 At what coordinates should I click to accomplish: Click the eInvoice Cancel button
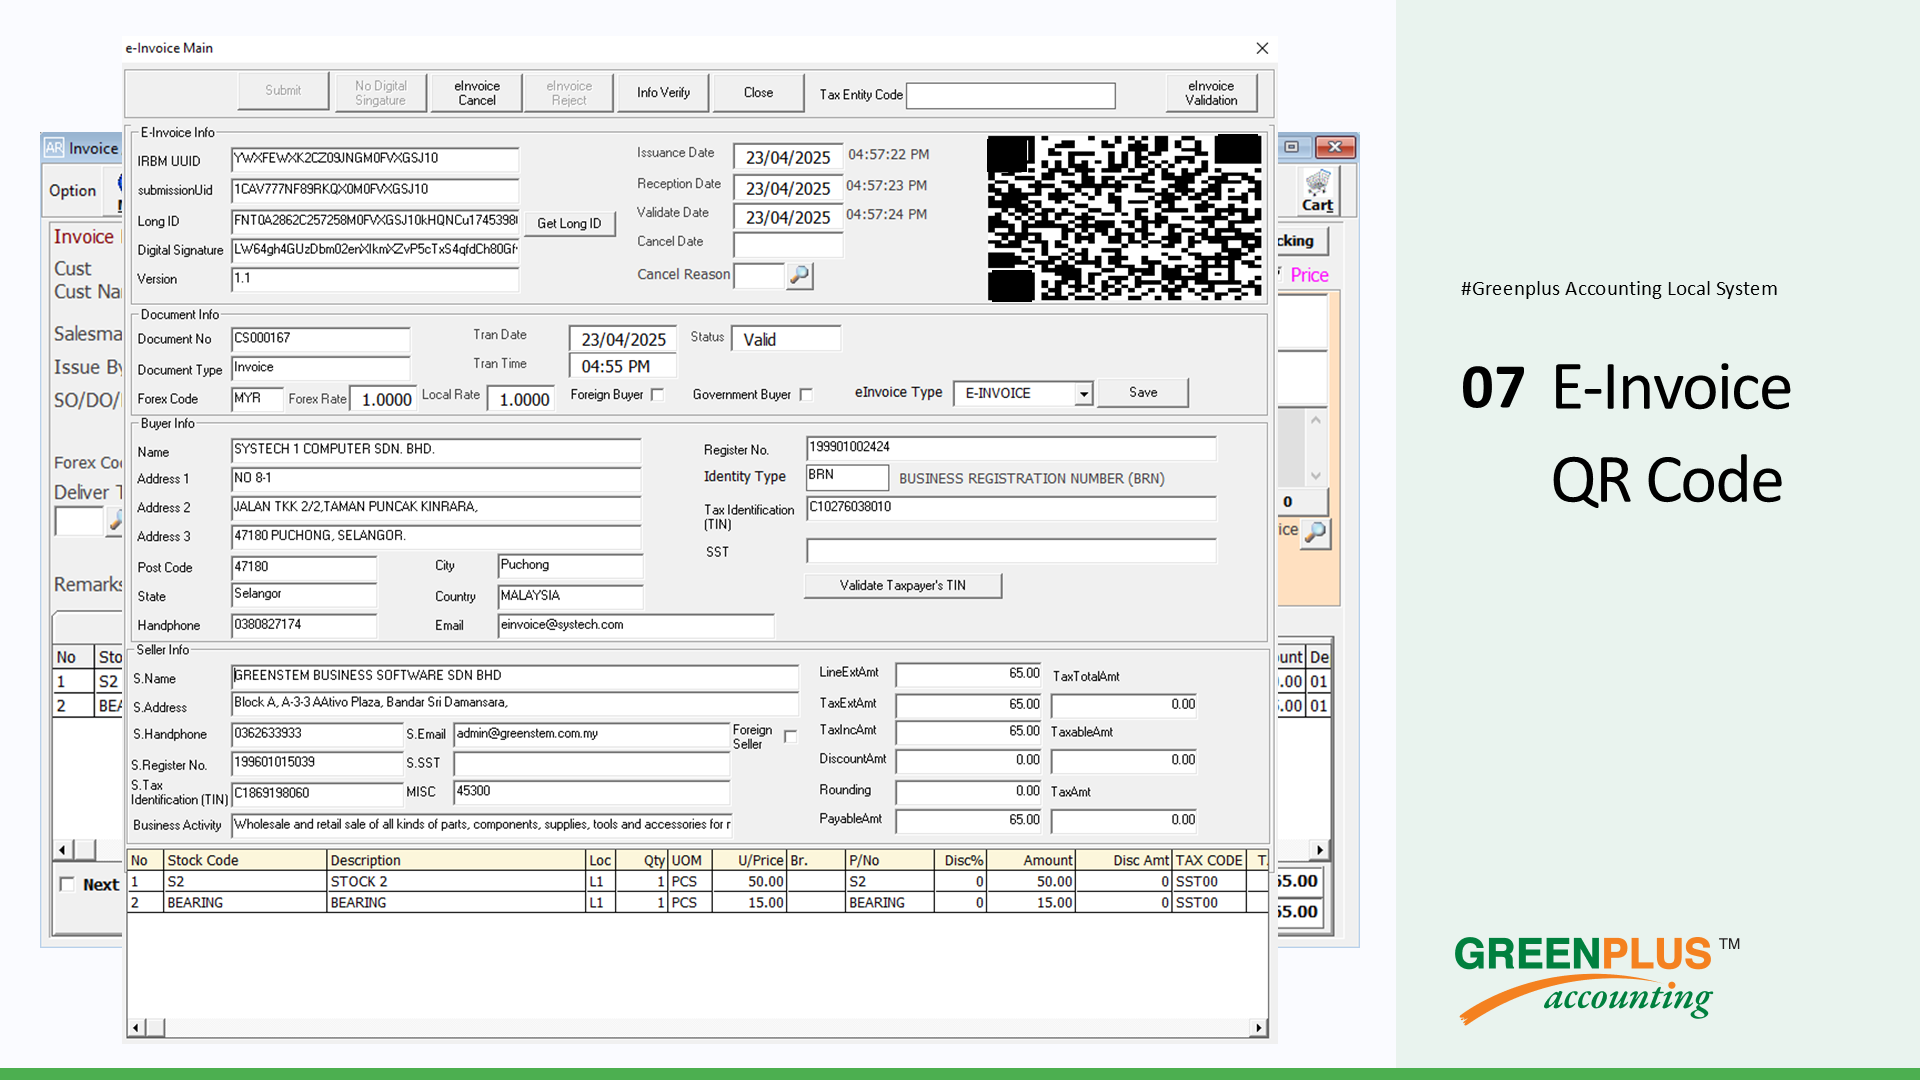click(477, 93)
